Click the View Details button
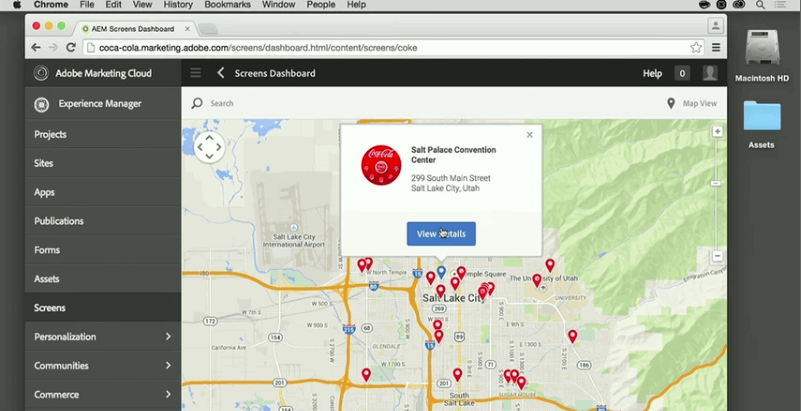Image resolution: width=801 pixels, height=411 pixels. coord(441,234)
